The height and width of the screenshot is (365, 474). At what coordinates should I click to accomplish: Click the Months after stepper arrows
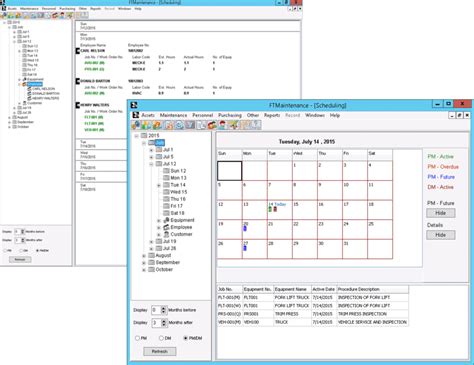click(163, 323)
